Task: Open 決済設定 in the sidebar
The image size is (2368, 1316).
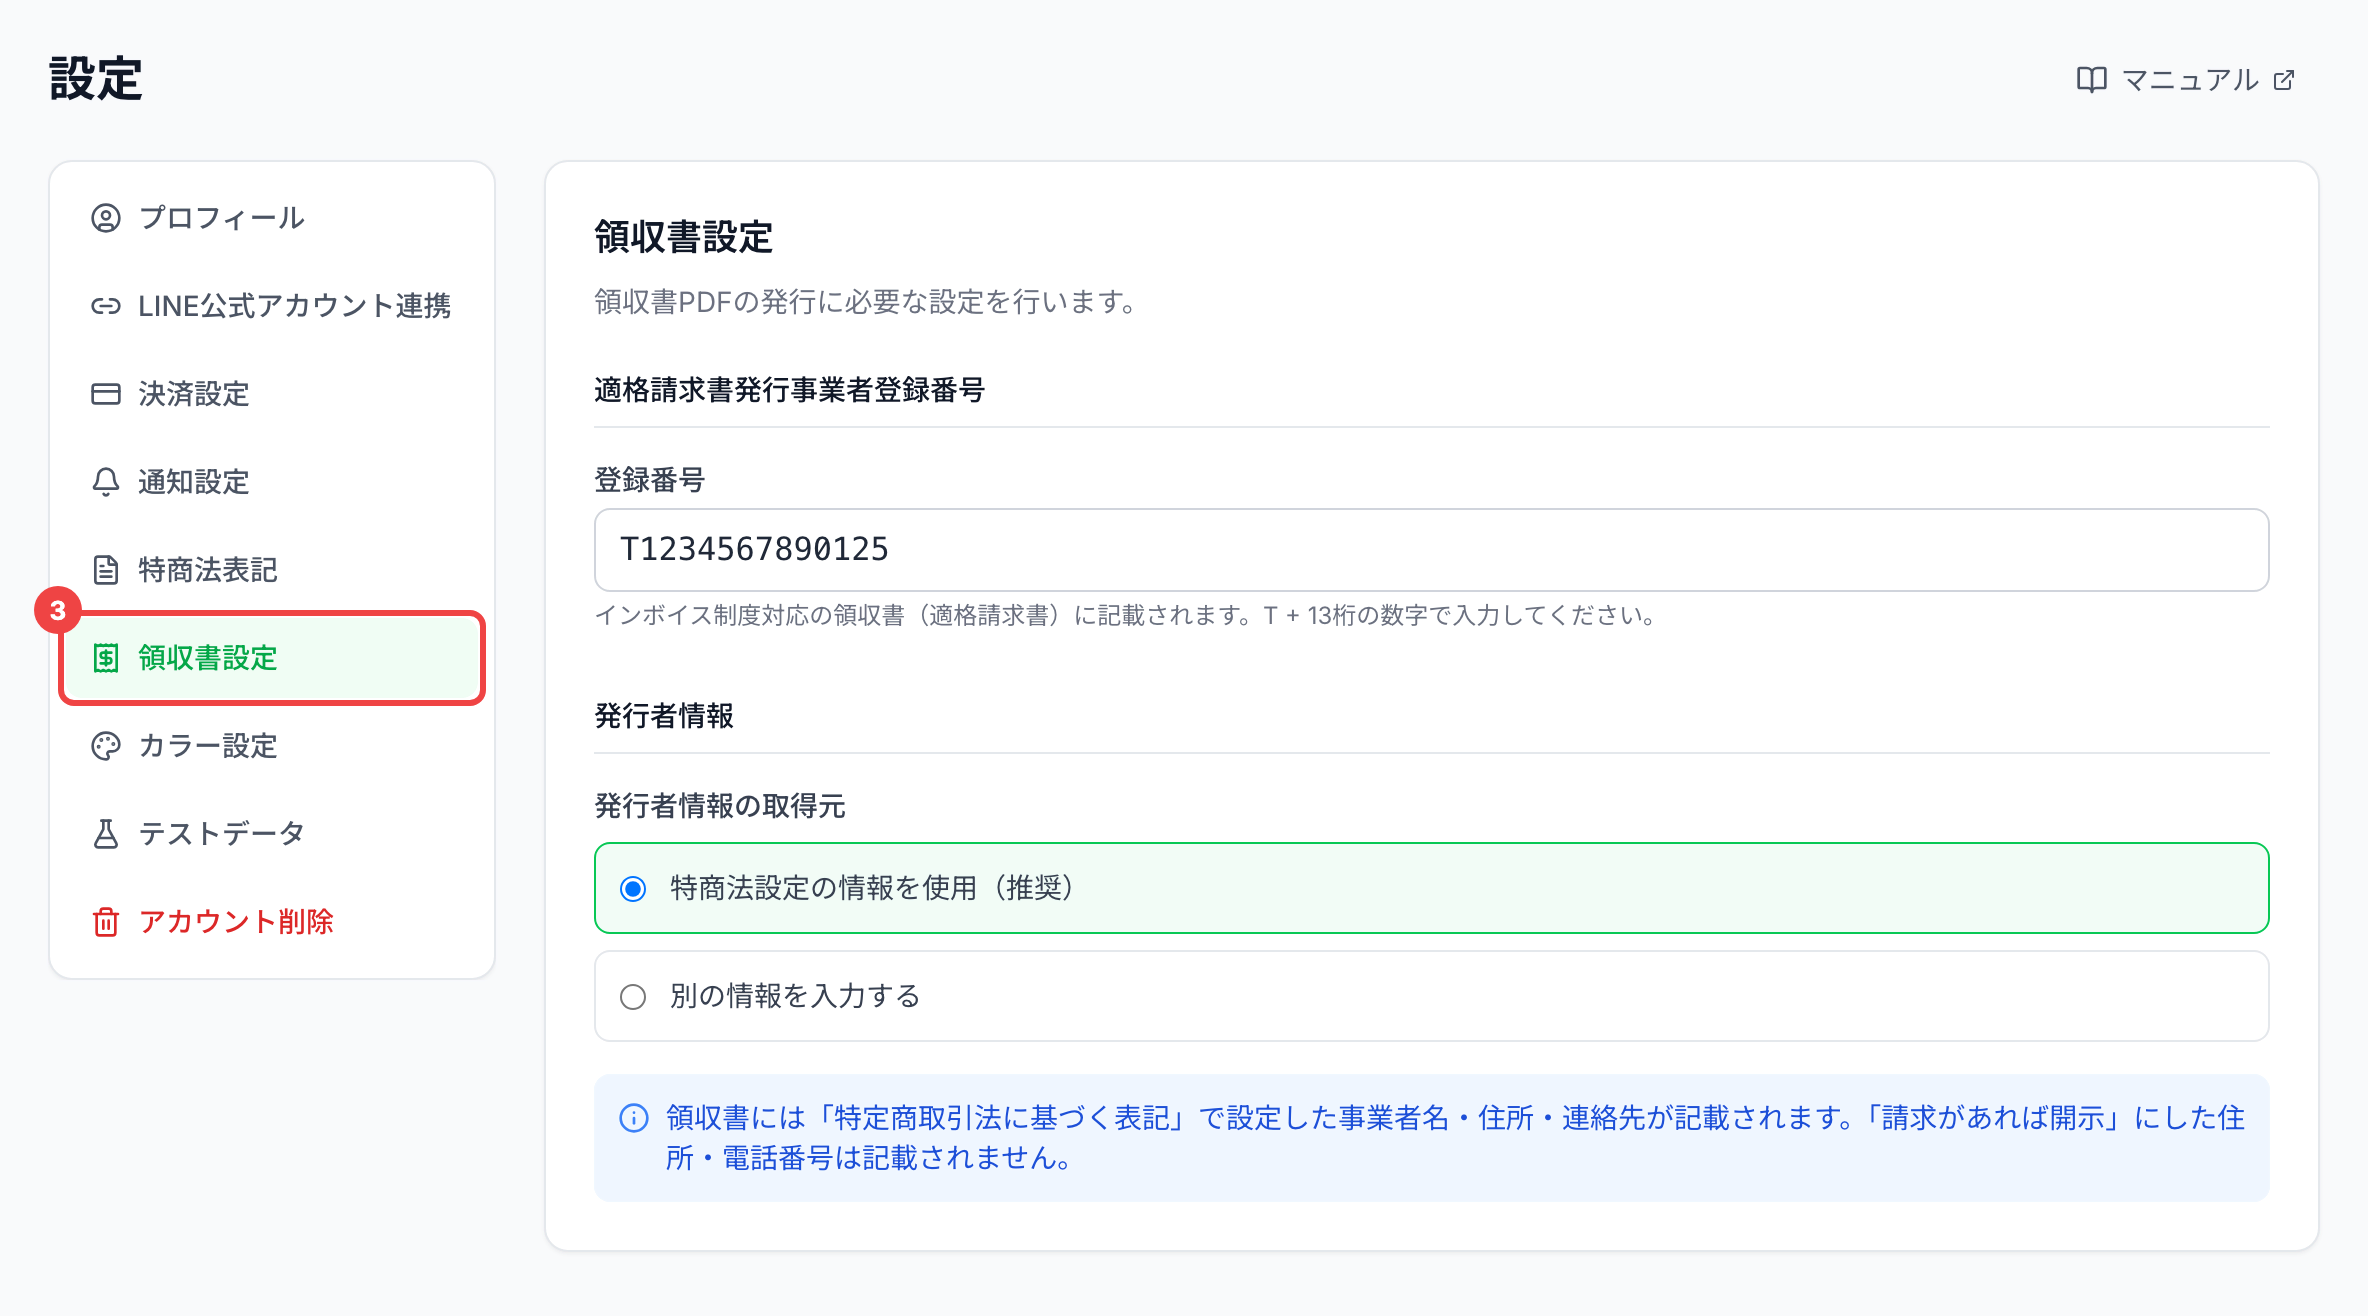Action: [x=272, y=394]
